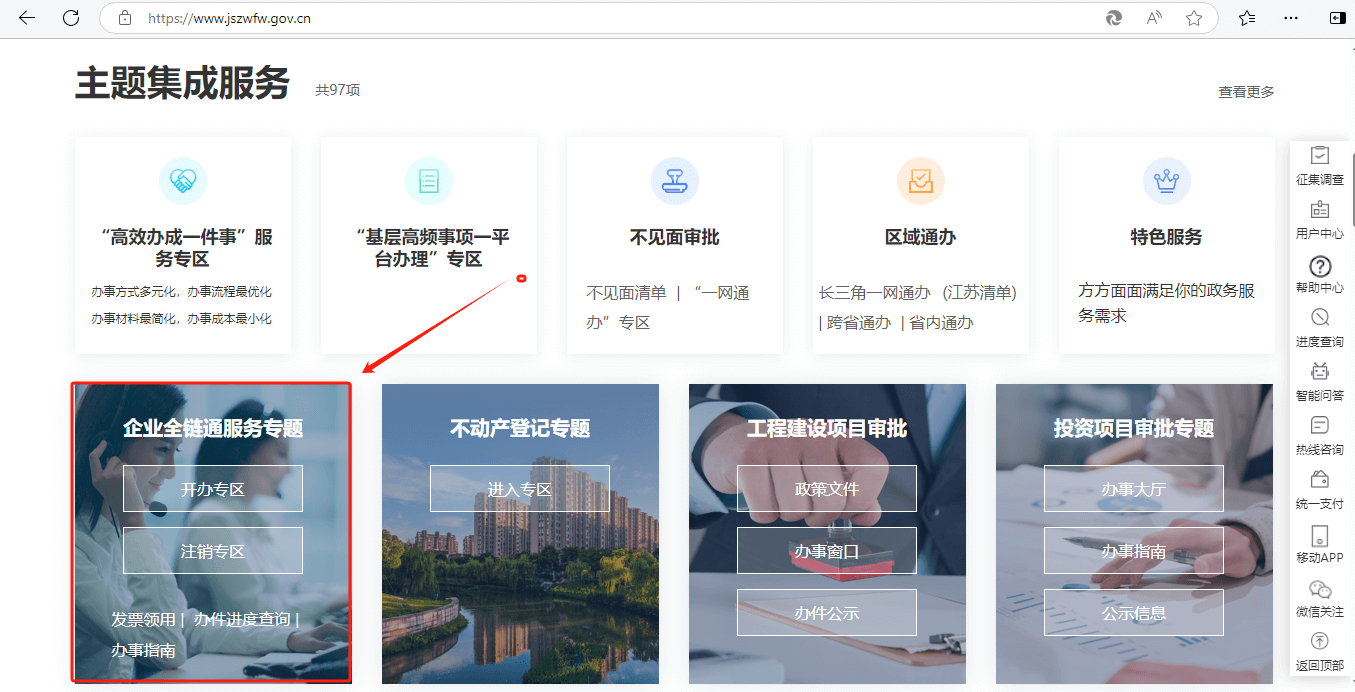Open the 办件进度查询 link

242,620
